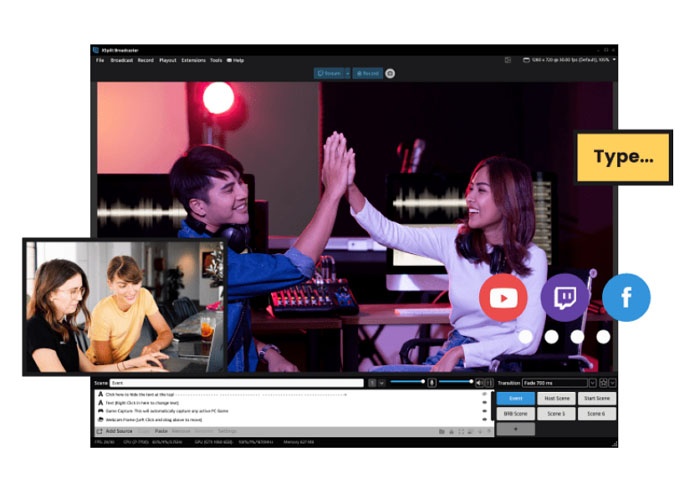Click the folder icon in sources toolbar

pos(442,432)
